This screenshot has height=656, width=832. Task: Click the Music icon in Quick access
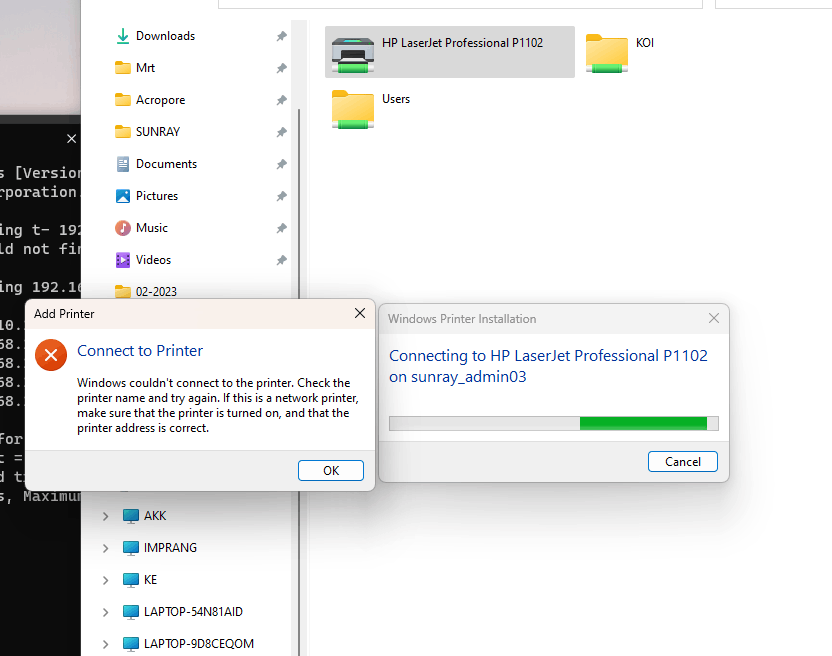pyautogui.click(x=123, y=228)
